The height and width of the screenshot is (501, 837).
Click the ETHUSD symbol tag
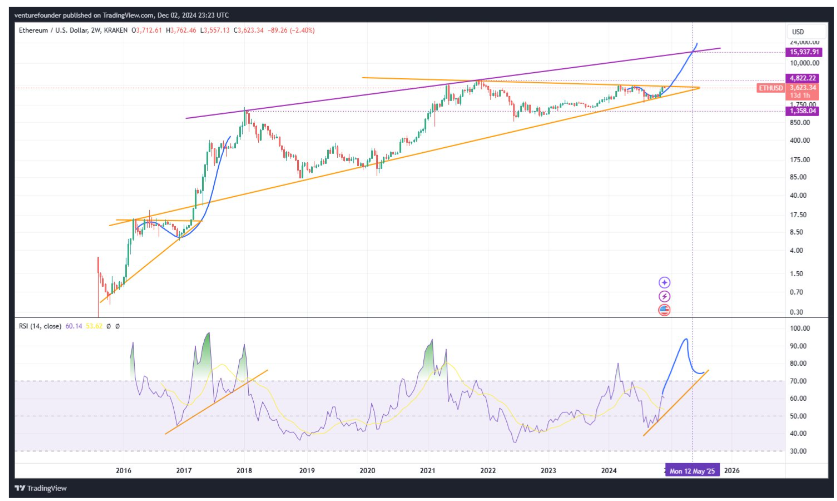(771, 88)
